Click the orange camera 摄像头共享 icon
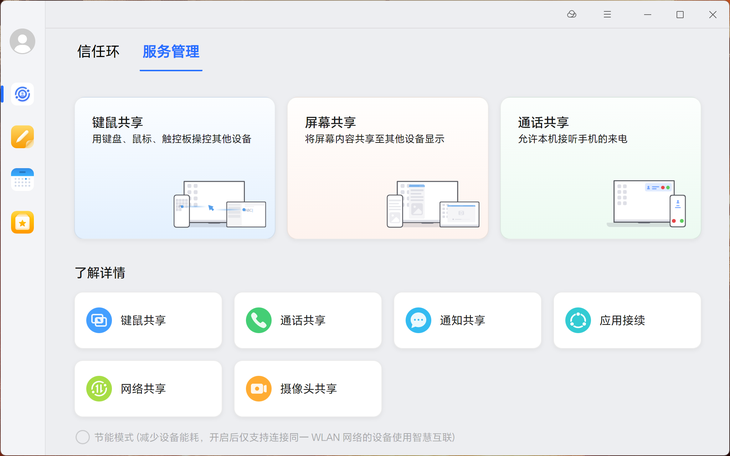This screenshot has width=730, height=456. click(x=258, y=388)
